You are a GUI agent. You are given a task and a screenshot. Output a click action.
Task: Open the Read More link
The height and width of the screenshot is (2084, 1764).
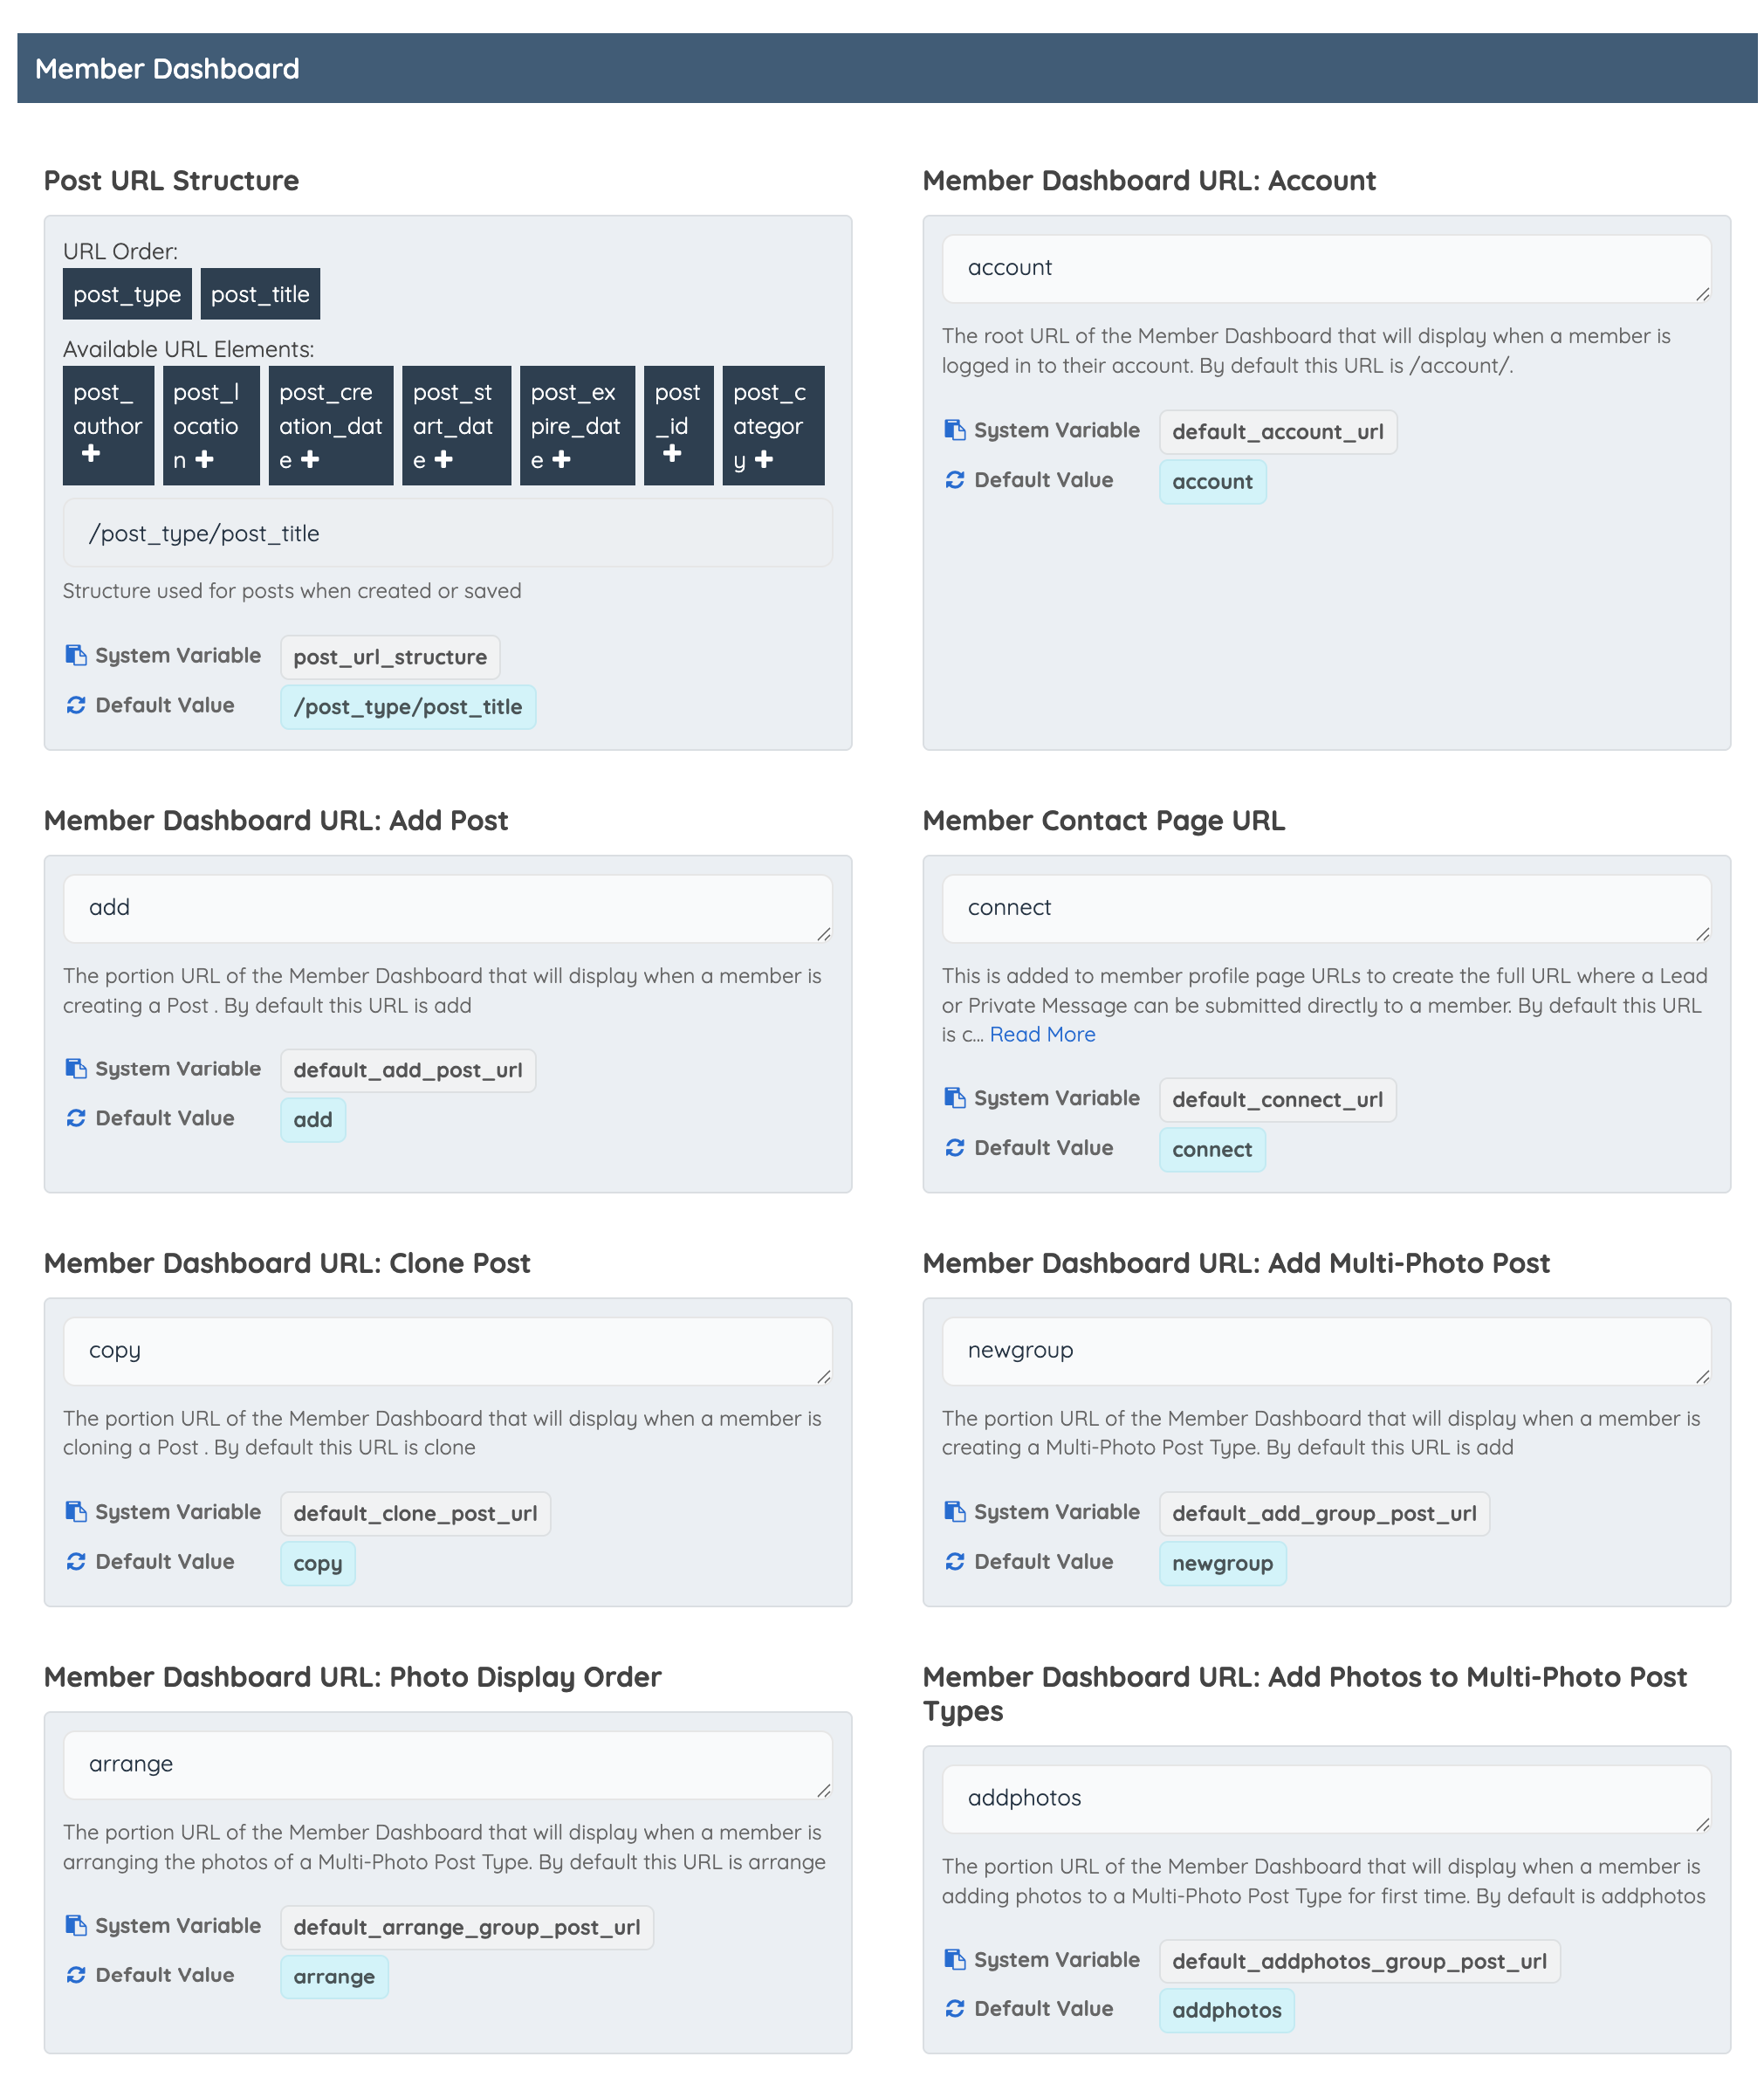(x=1042, y=1035)
